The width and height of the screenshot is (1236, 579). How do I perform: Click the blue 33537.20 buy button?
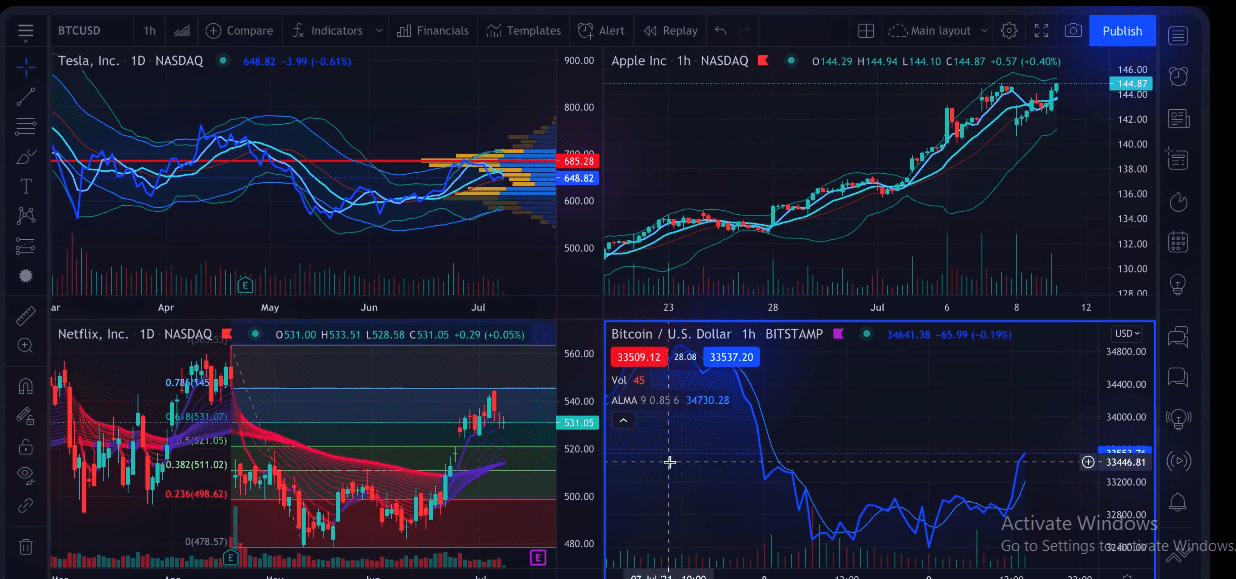point(730,357)
